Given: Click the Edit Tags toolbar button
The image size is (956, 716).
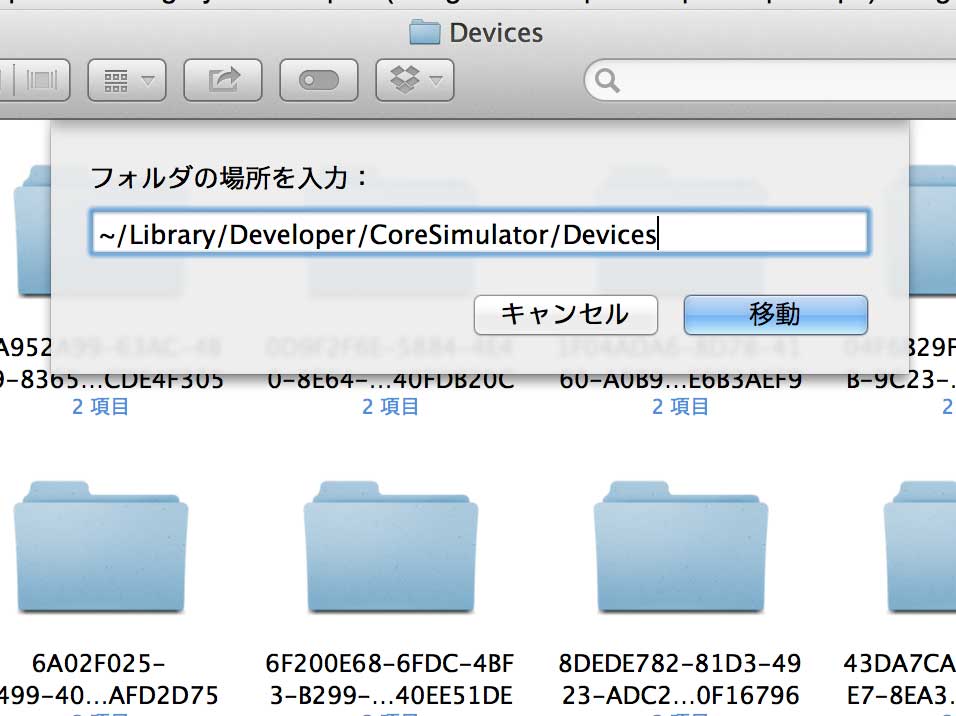Looking at the screenshot, I should [318, 80].
